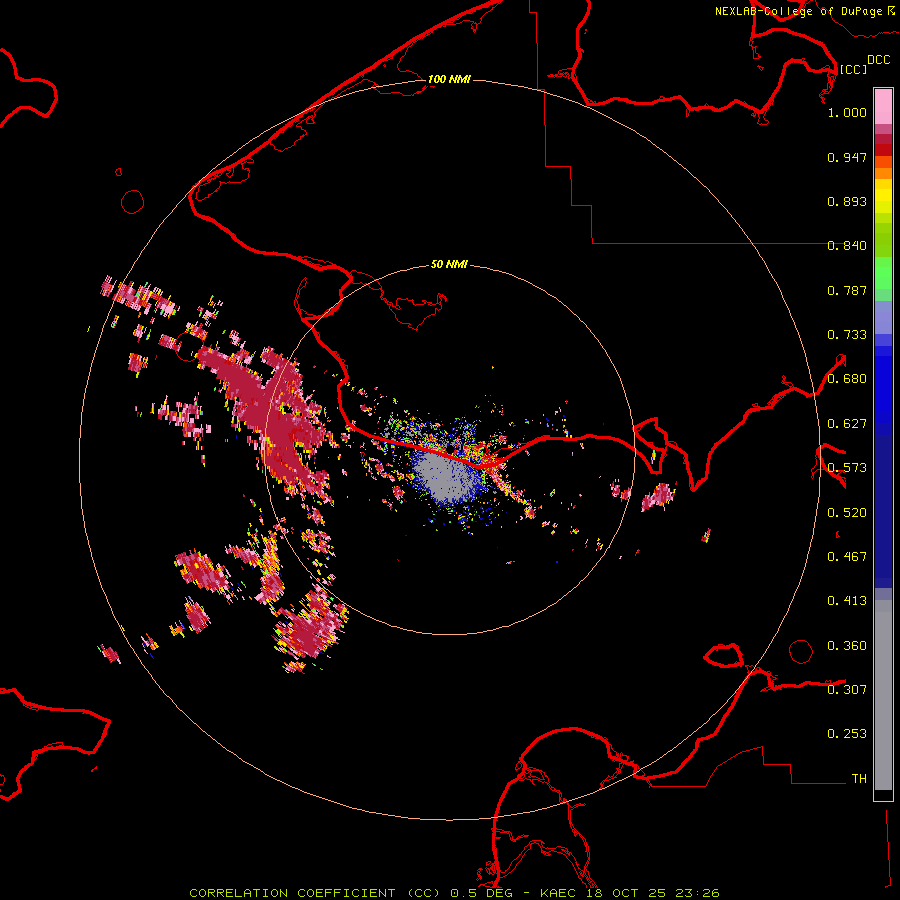
Task: Click the 18 OCT 25 date text
Action: click(626, 893)
